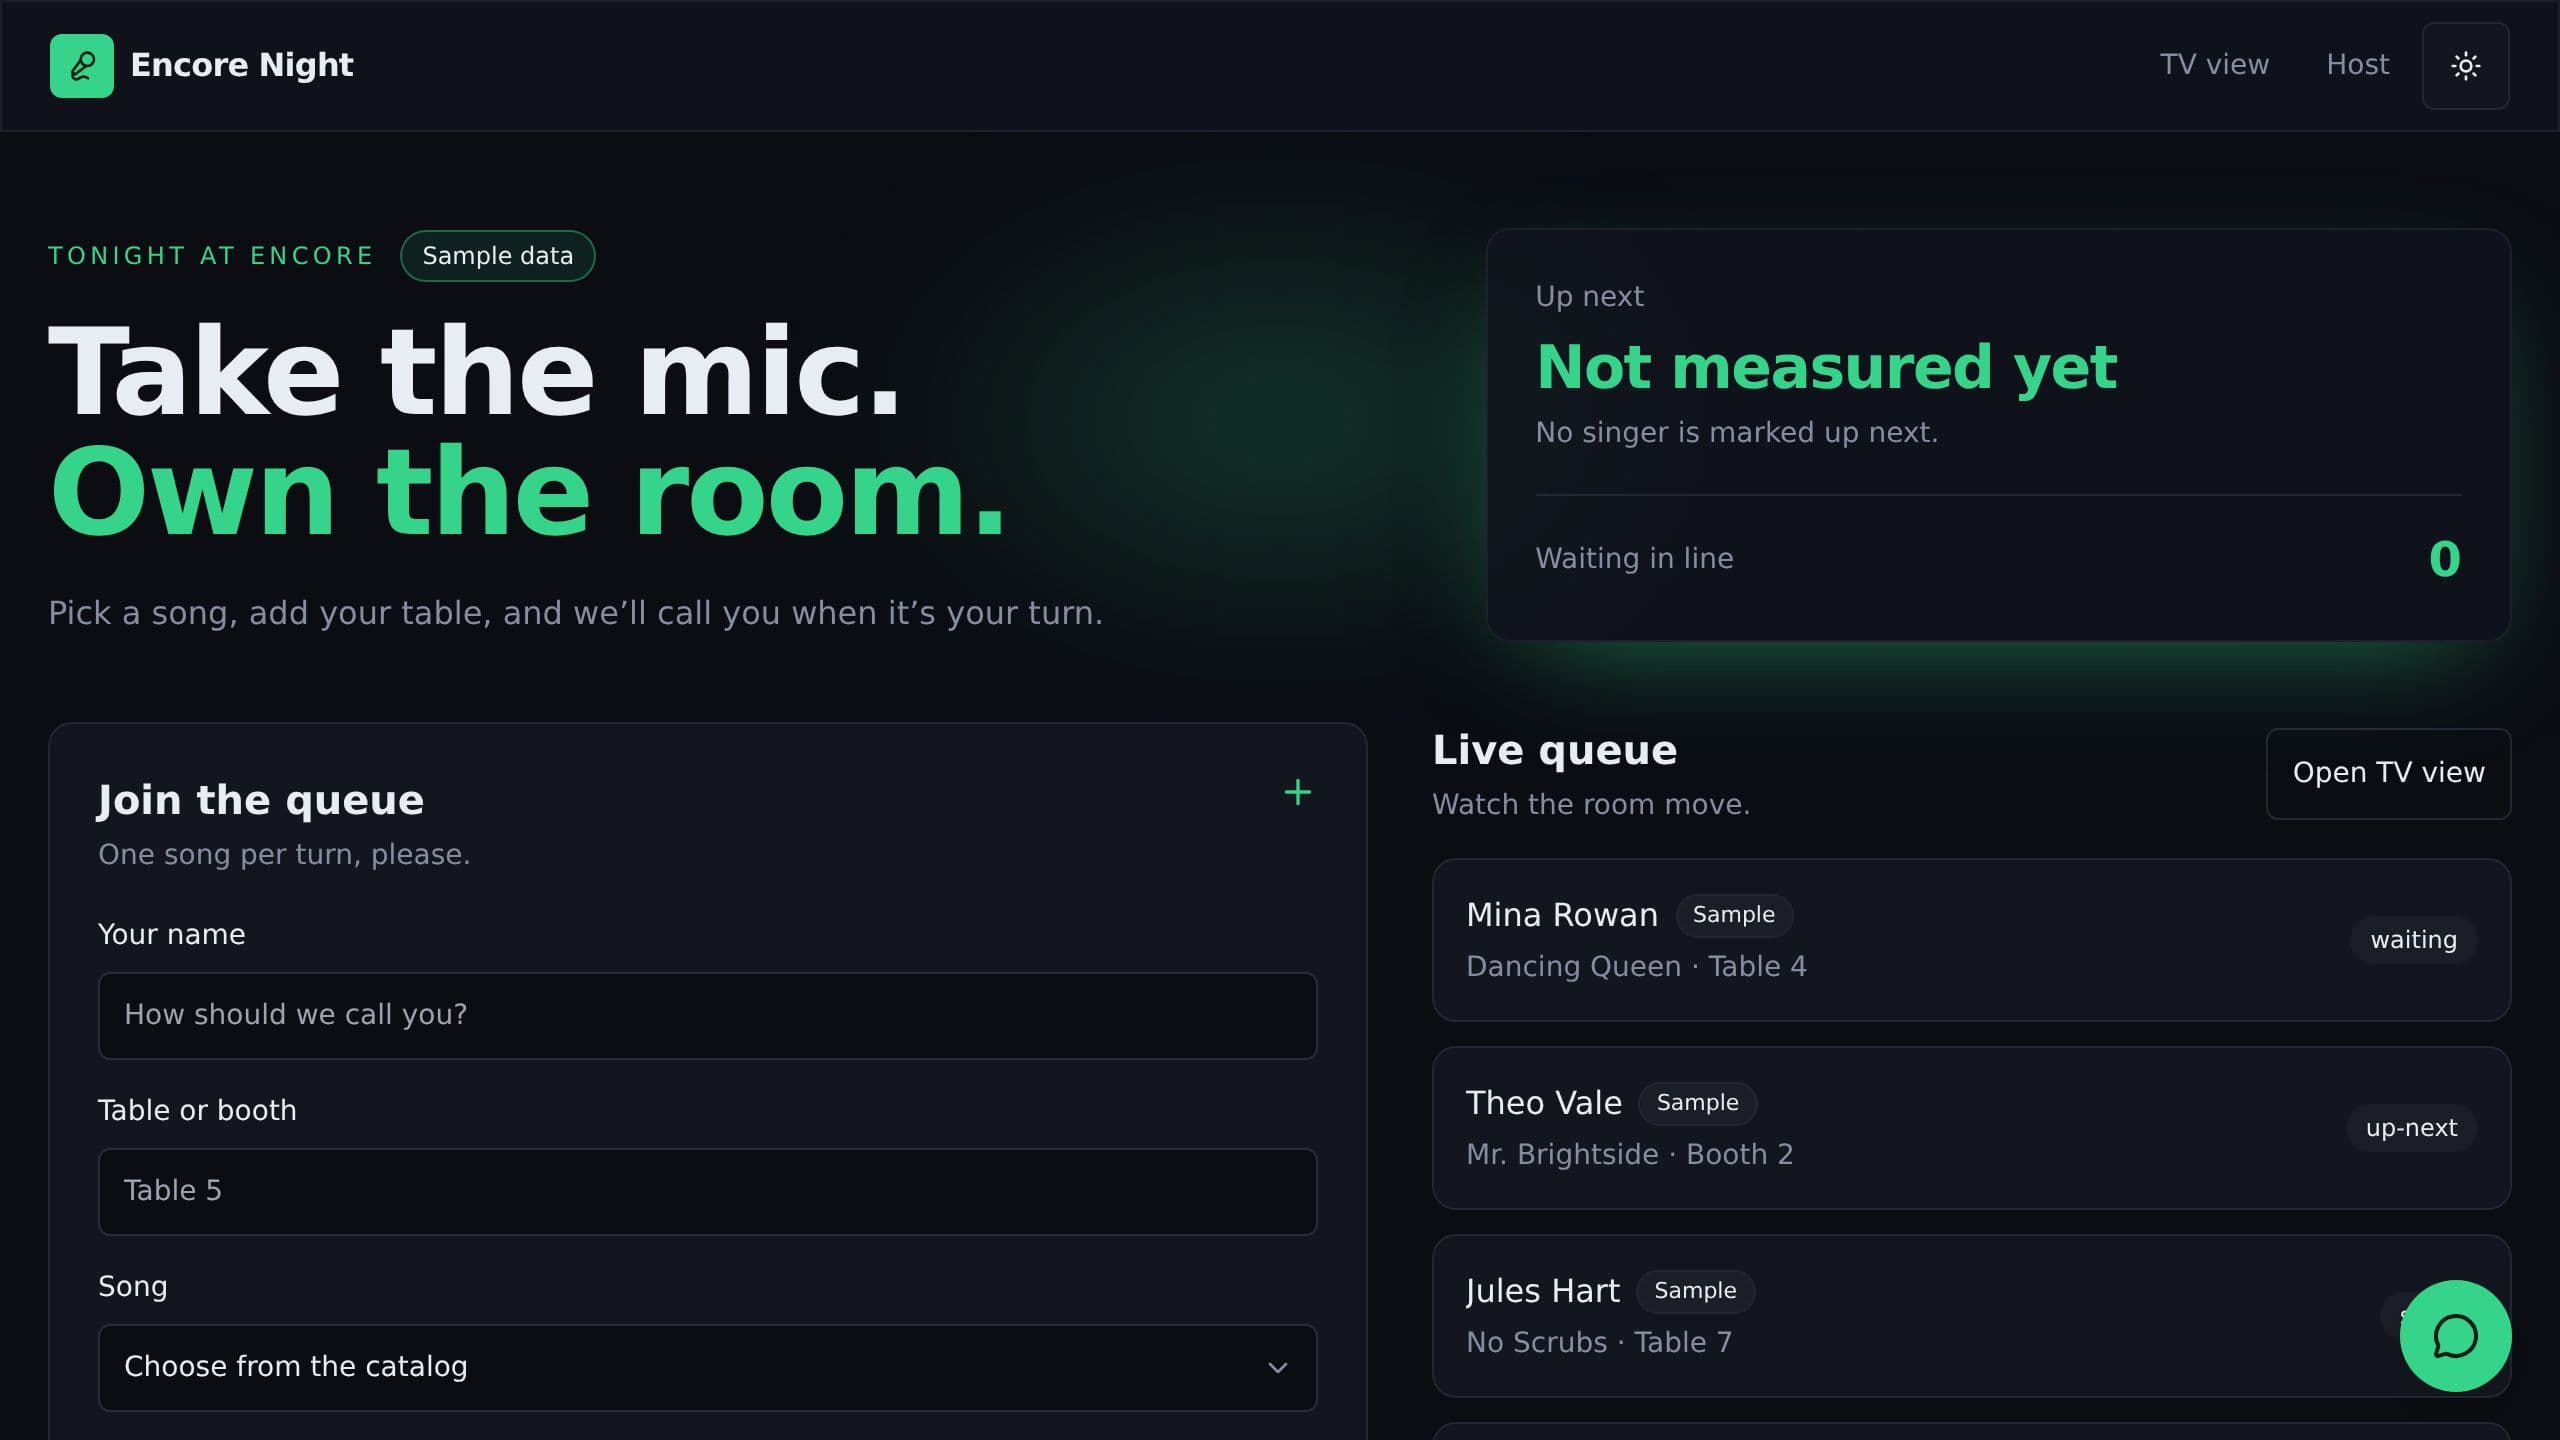Click the Sample data badge
The image size is (2560, 1440).
coord(497,256)
